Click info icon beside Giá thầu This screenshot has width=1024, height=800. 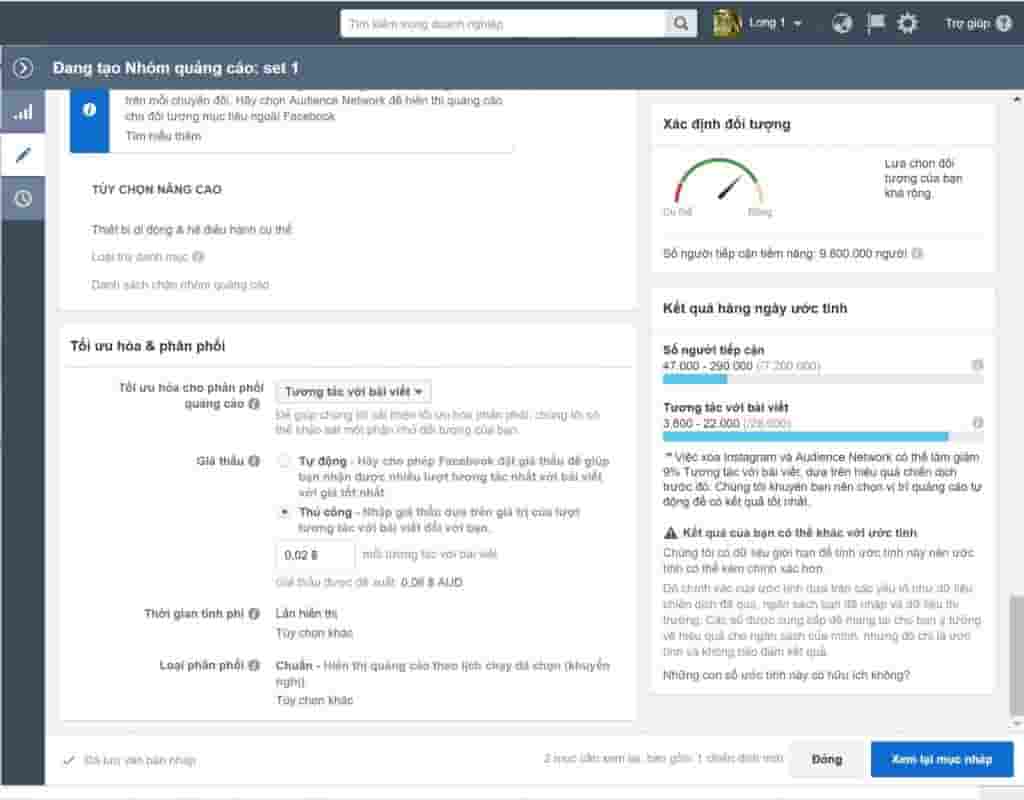[254, 461]
